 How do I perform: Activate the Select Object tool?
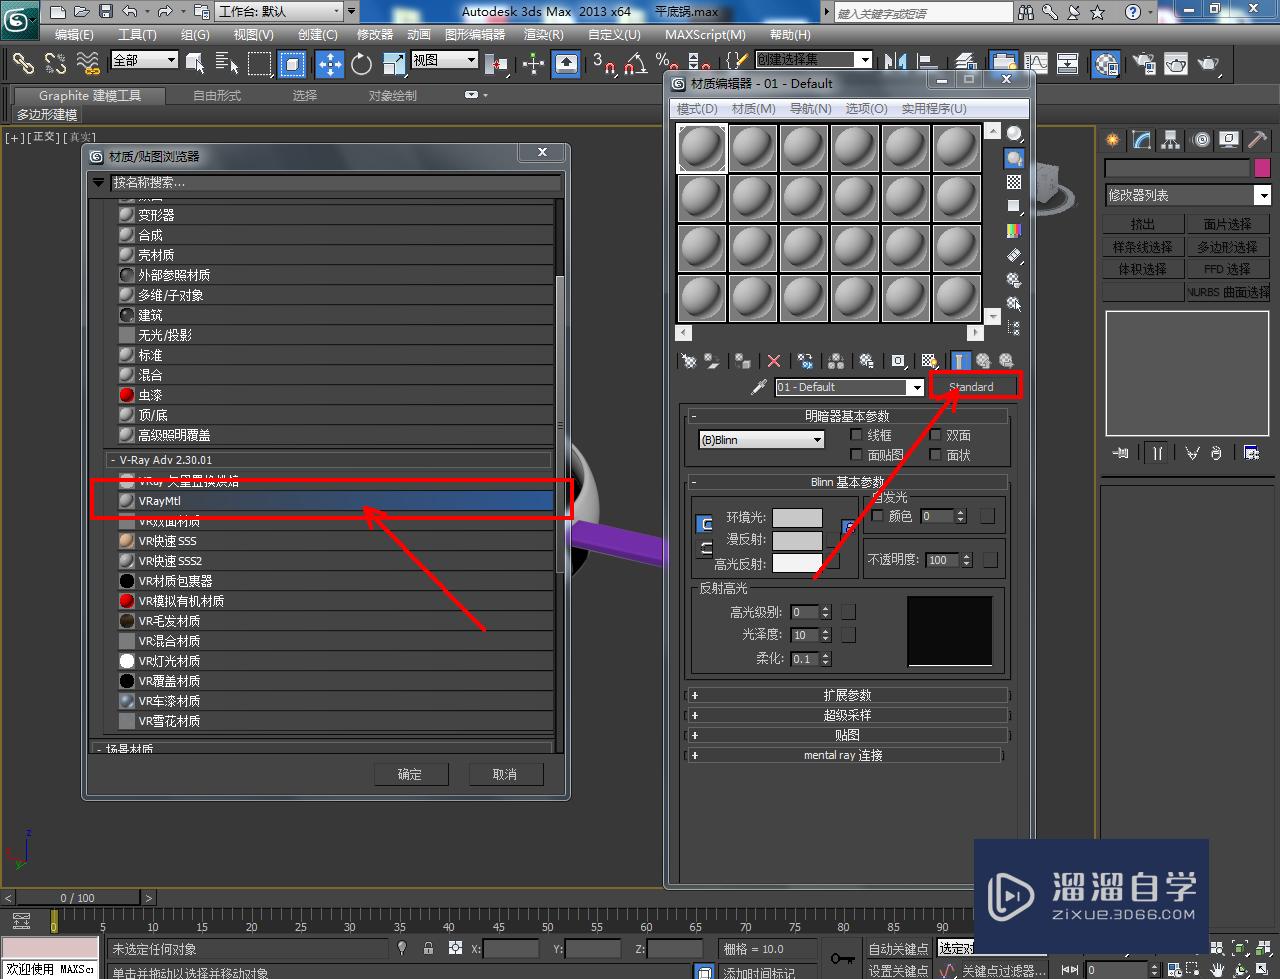click(196, 64)
